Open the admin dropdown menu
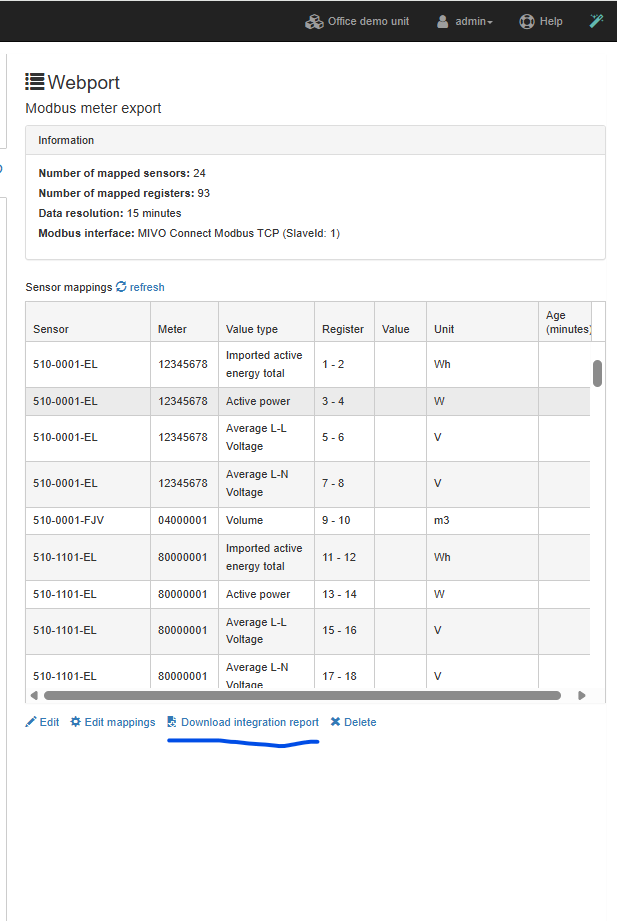Viewport: 617px width, 921px height. [x=465, y=22]
